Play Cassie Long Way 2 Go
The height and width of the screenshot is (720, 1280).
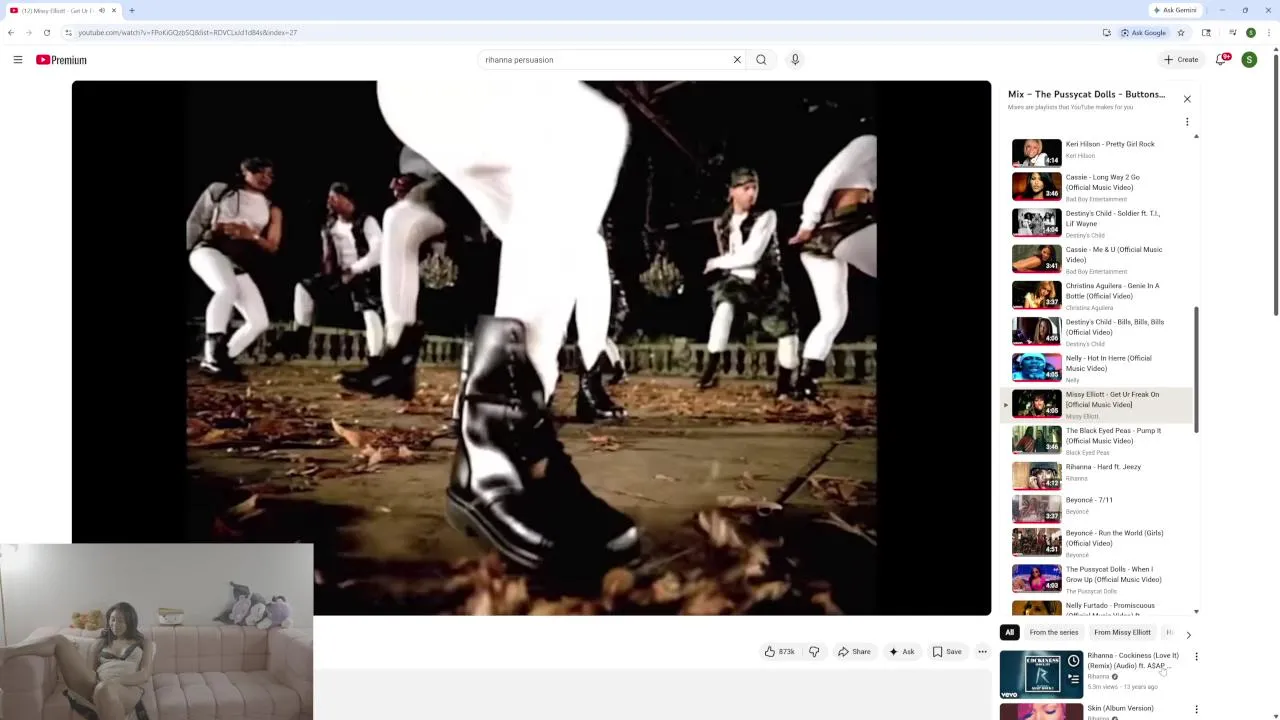1097,187
